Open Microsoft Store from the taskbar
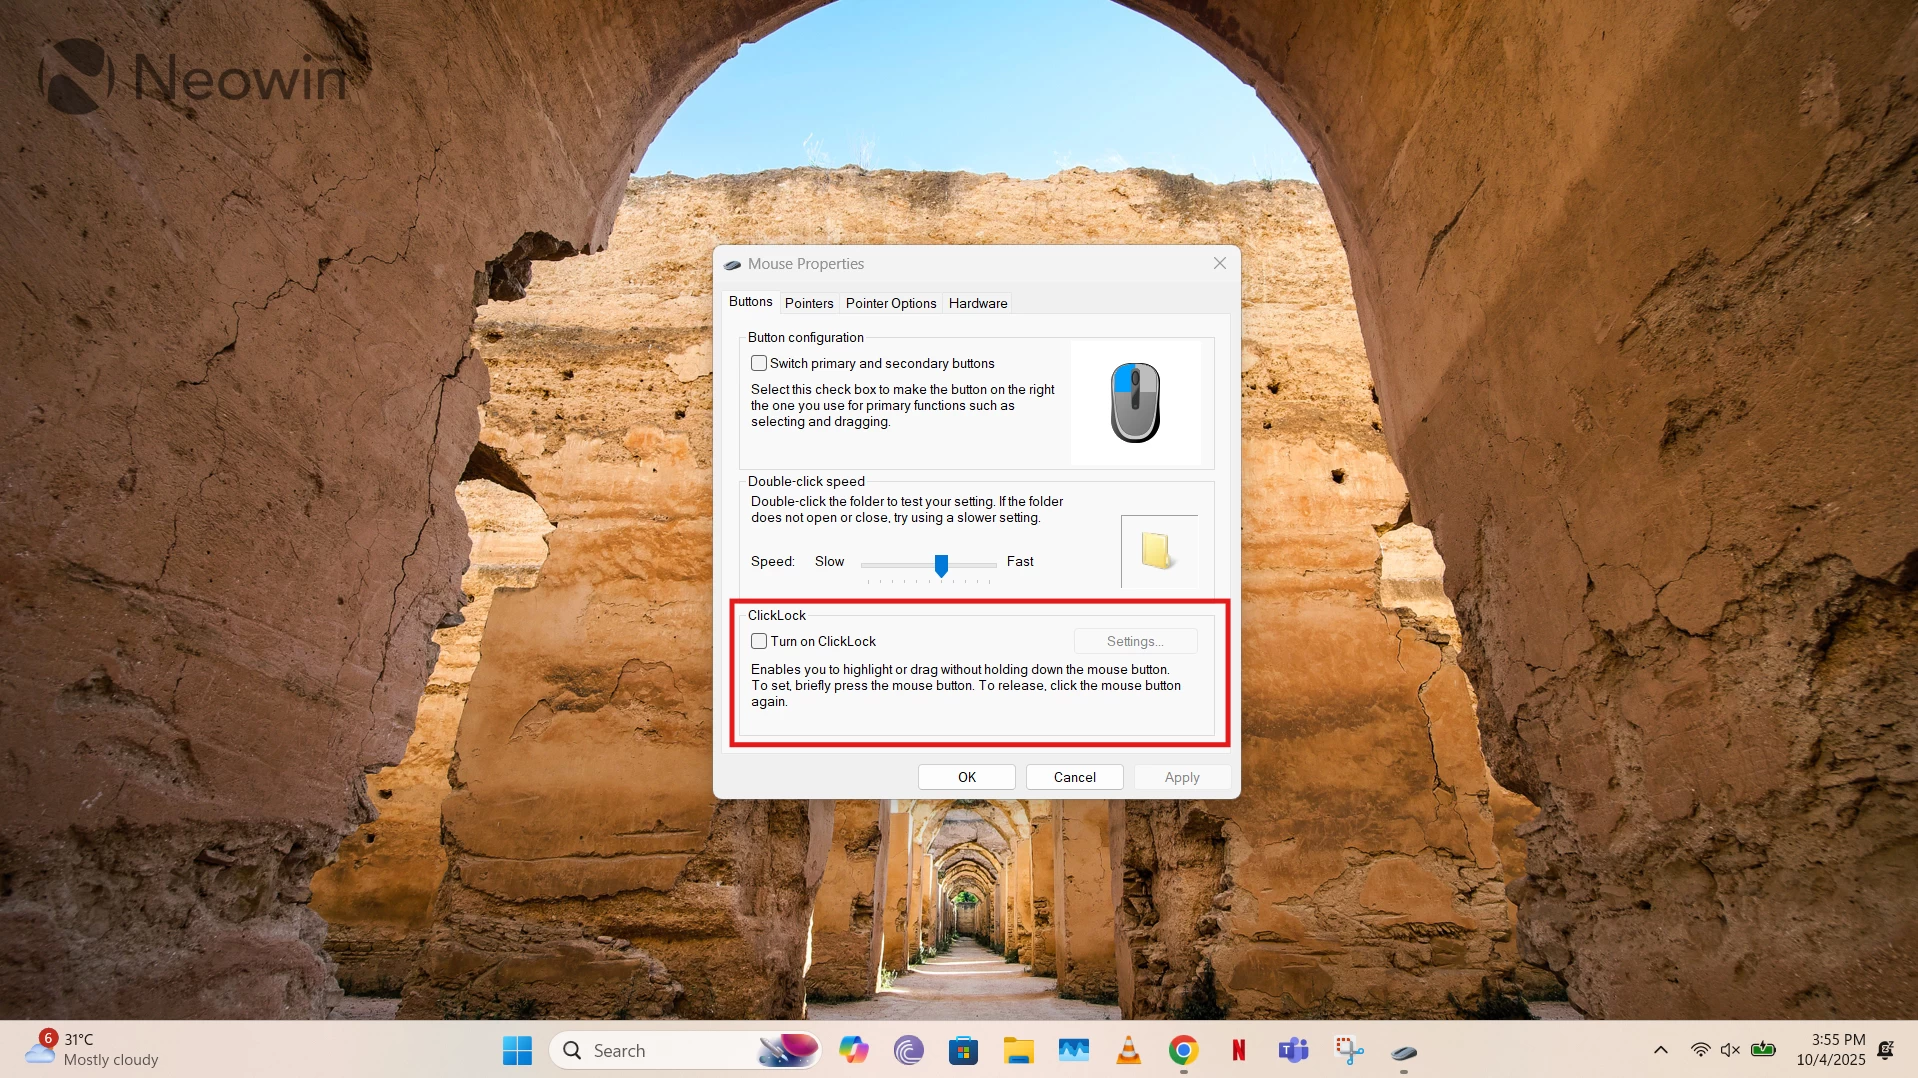The image size is (1918, 1078). (x=963, y=1050)
